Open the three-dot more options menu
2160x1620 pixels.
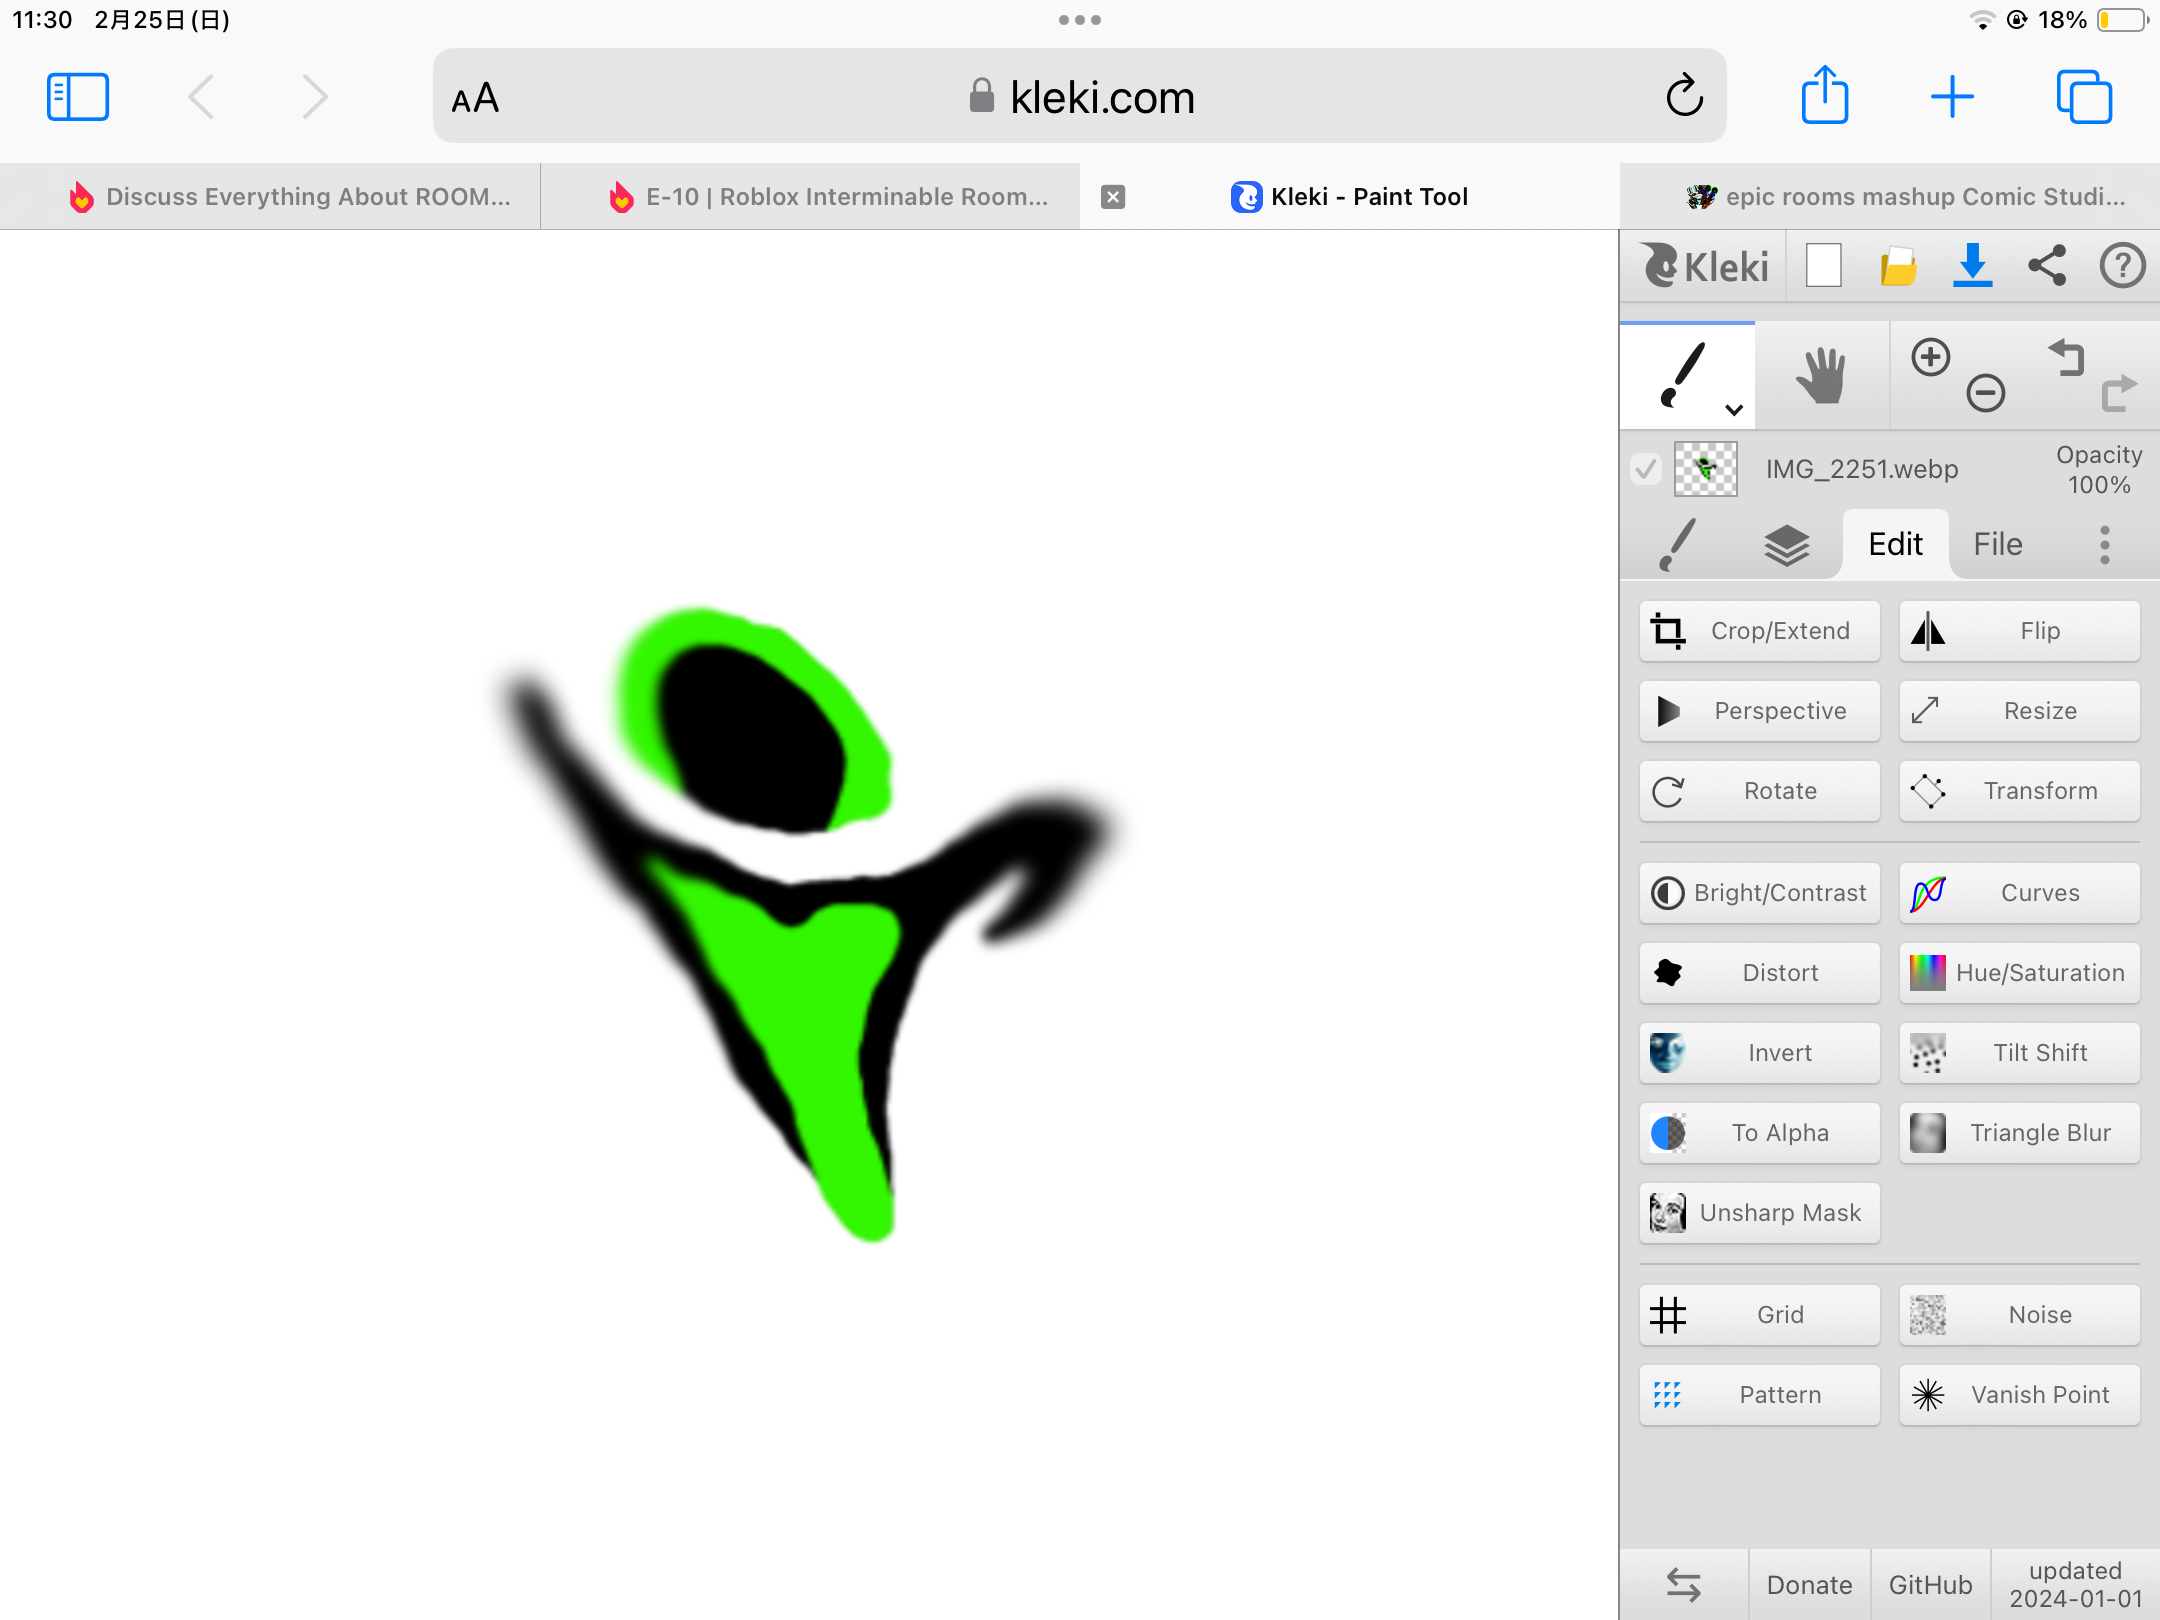pos(2104,545)
